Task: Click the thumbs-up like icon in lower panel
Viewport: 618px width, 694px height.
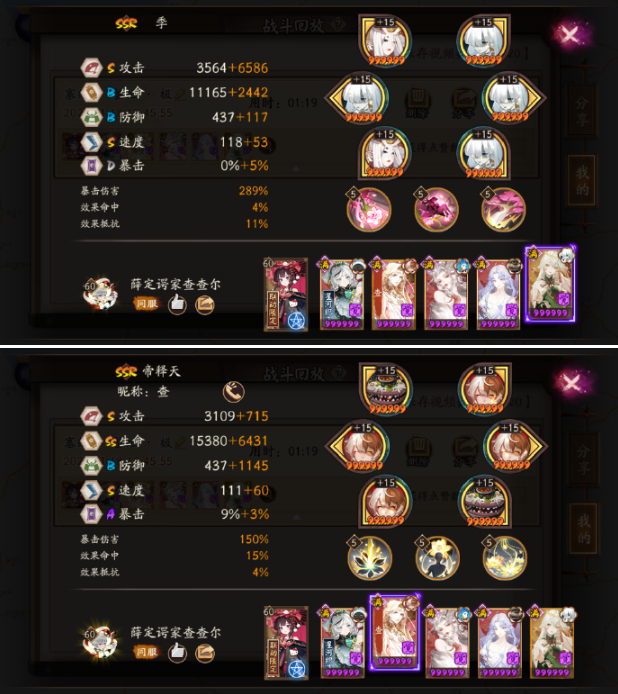Action: [x=178, y=652]
